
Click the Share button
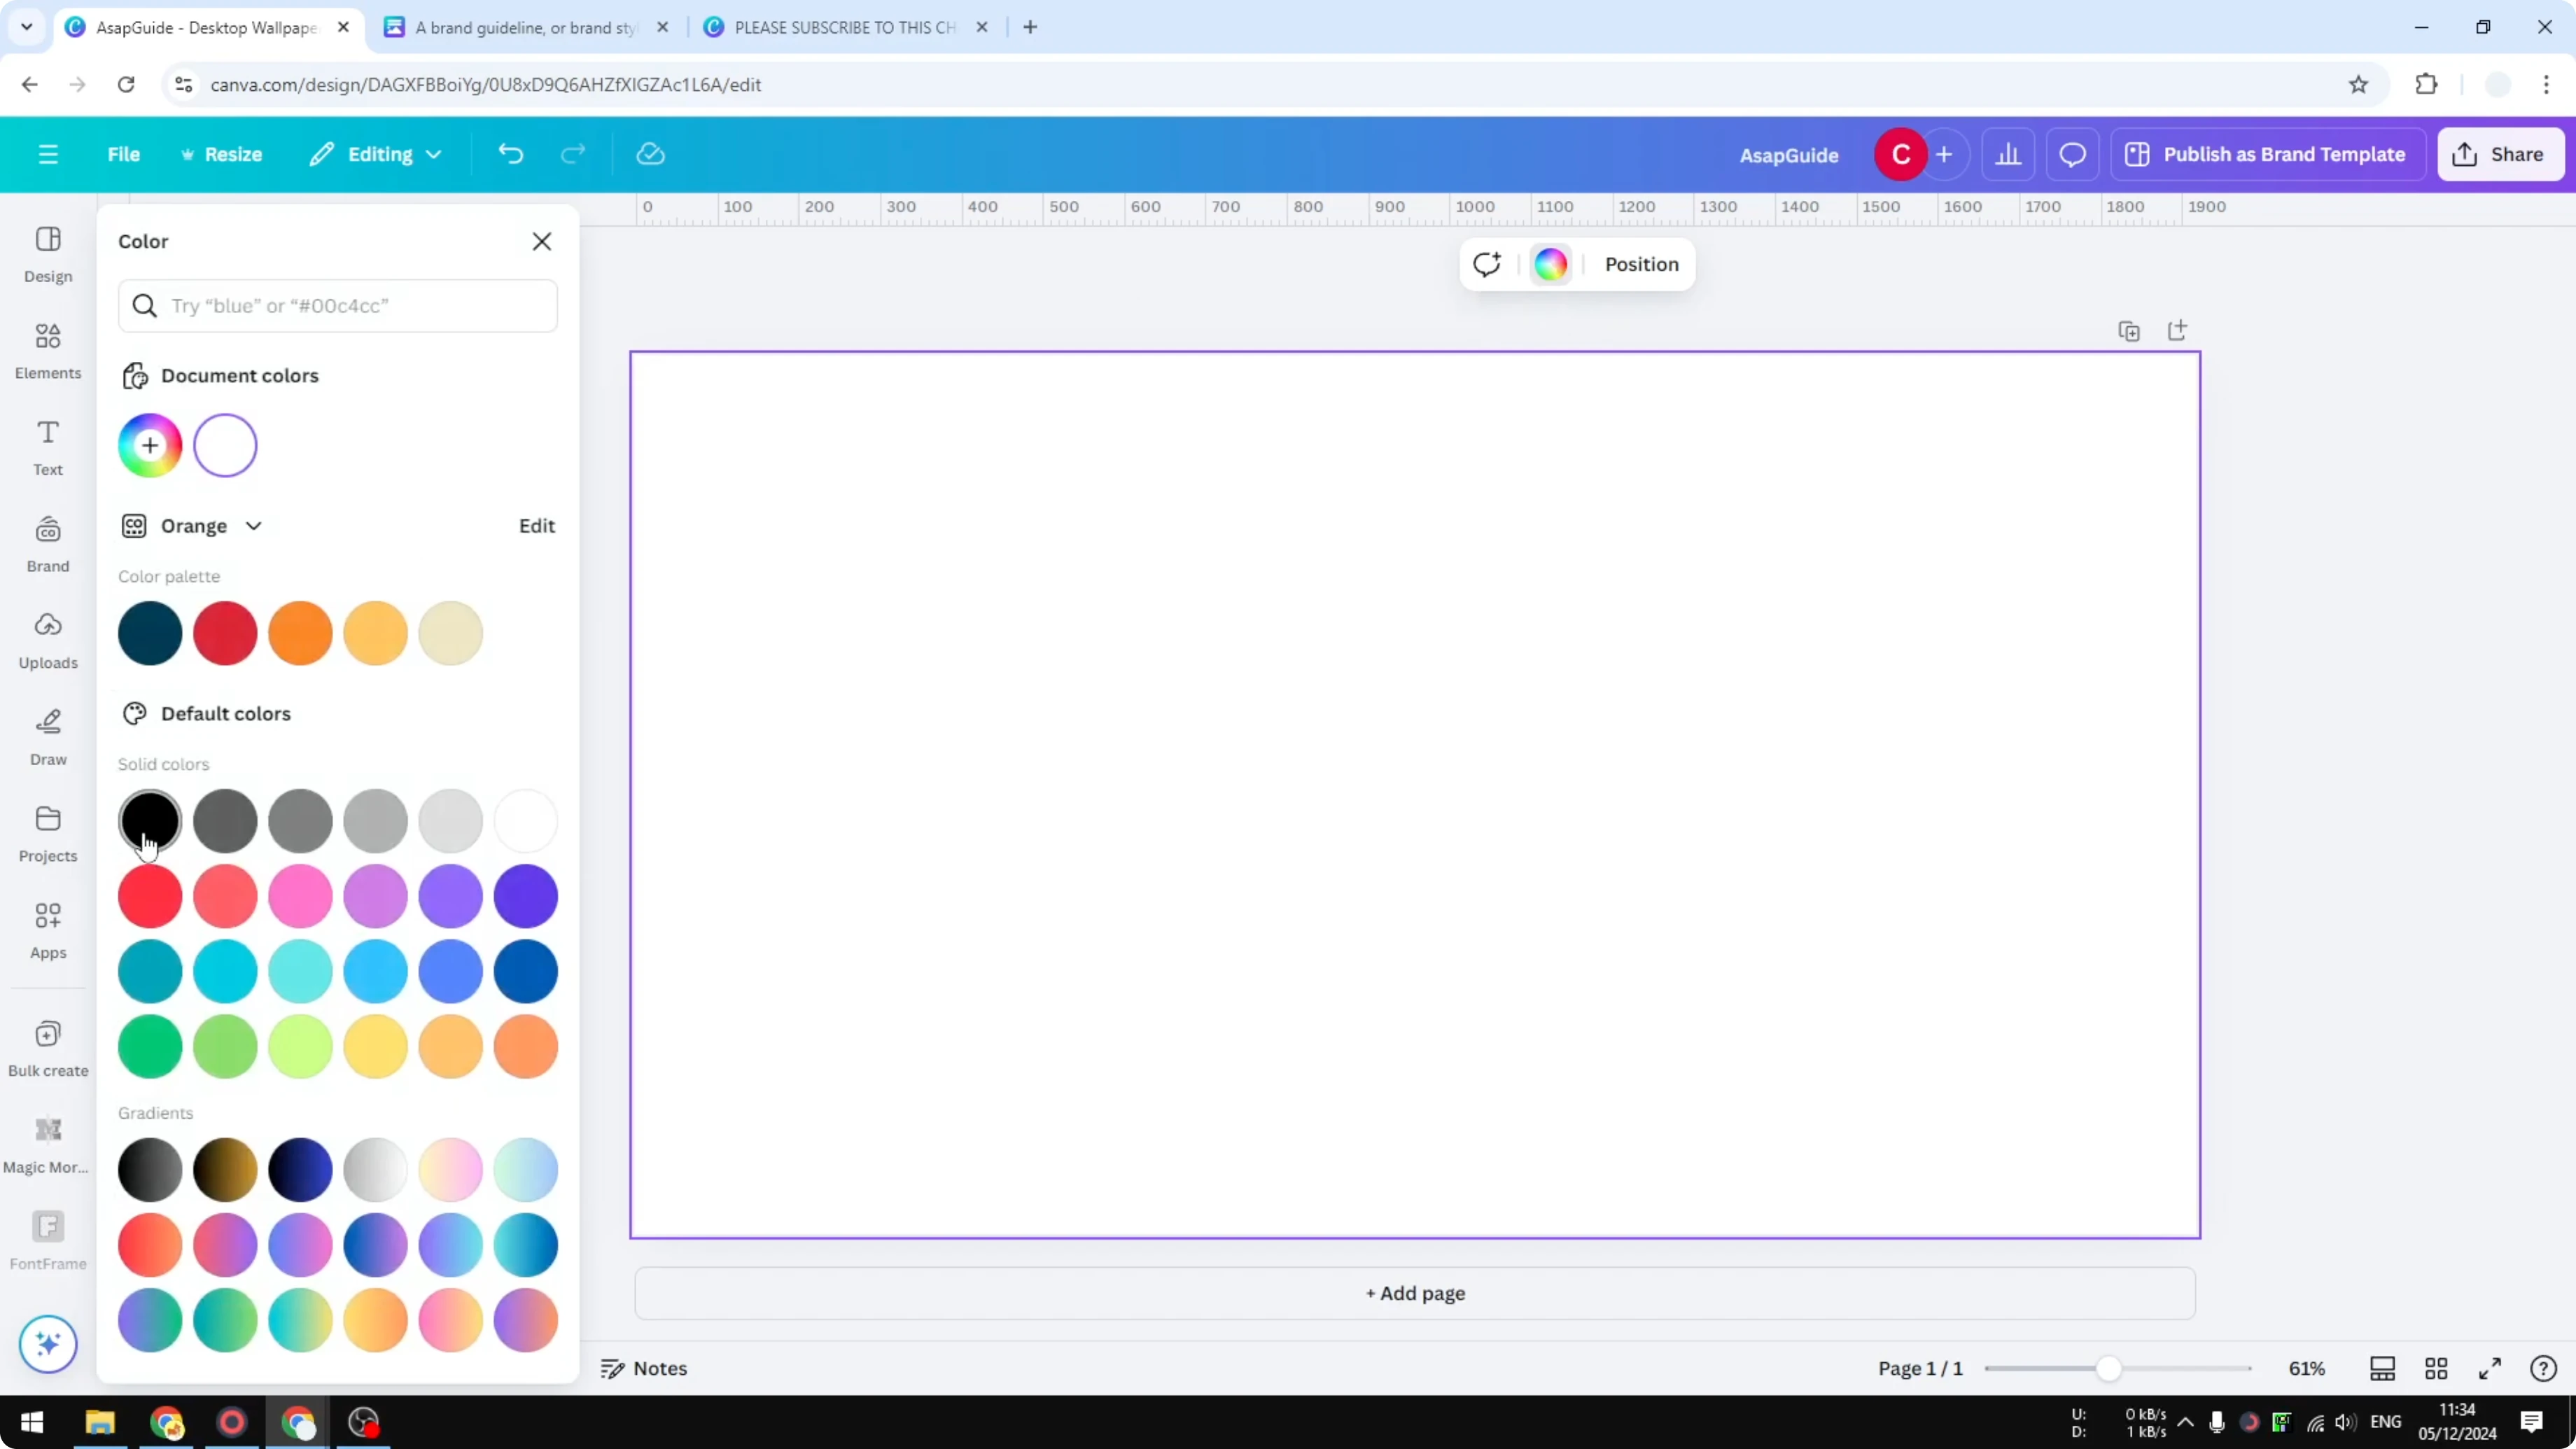(2500, 154)
